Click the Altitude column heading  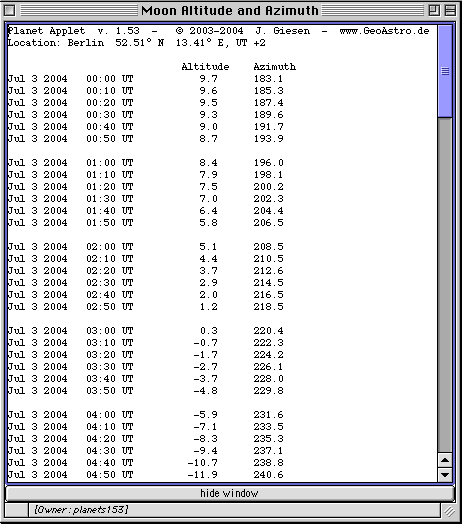coord(205,67)
